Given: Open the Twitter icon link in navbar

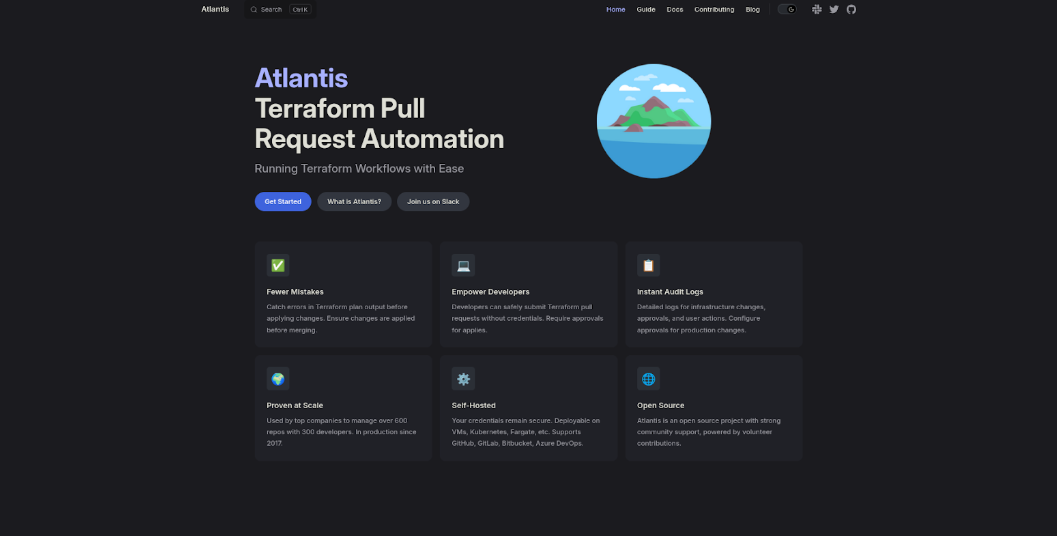Looking at the screenshot, I should tap(834, 9).
